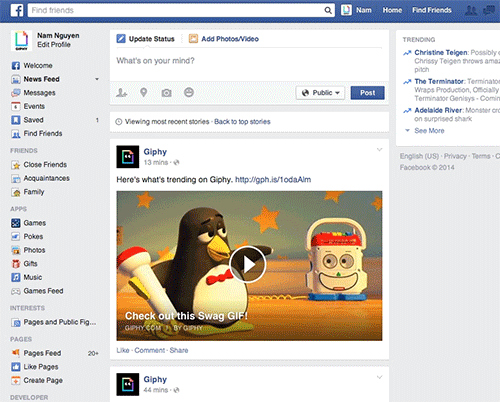500x402 pixels.
Task: Click the Terms footer link
Action: click(x=481, y=156)
